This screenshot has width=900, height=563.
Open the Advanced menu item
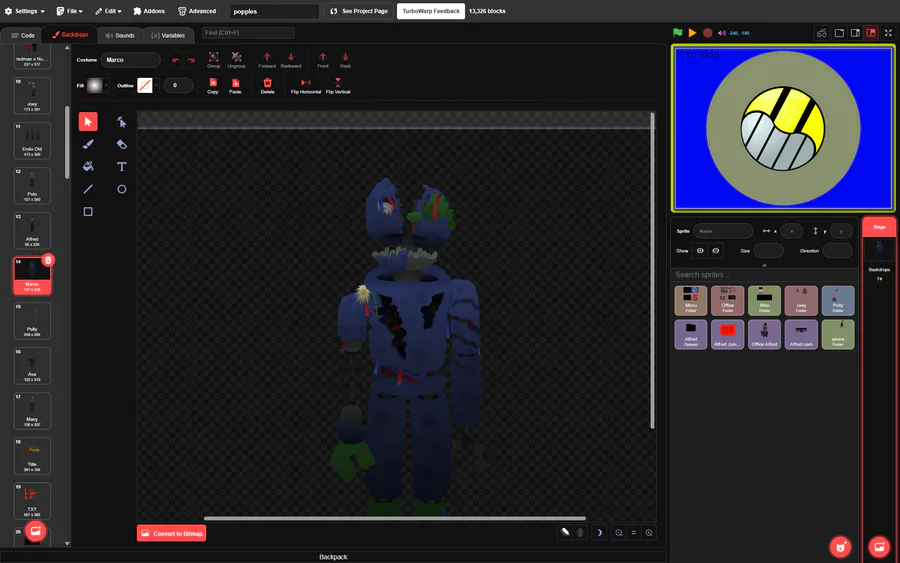tap(197, 11)
